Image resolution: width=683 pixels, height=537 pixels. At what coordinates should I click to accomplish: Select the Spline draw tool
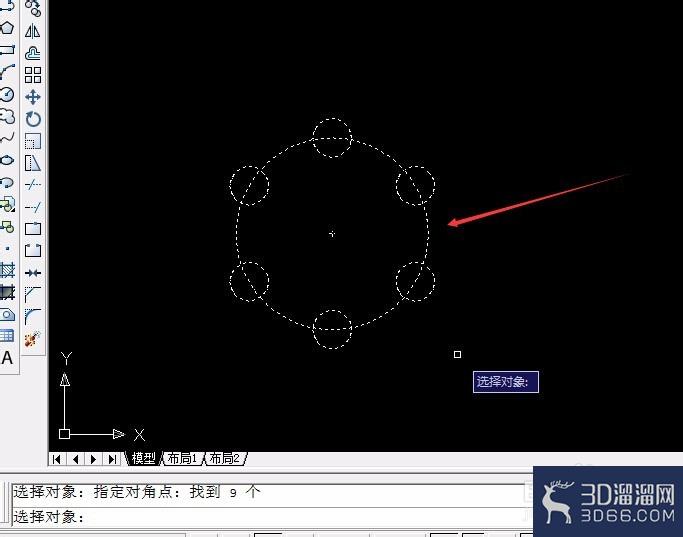click(x=7, y=138)
